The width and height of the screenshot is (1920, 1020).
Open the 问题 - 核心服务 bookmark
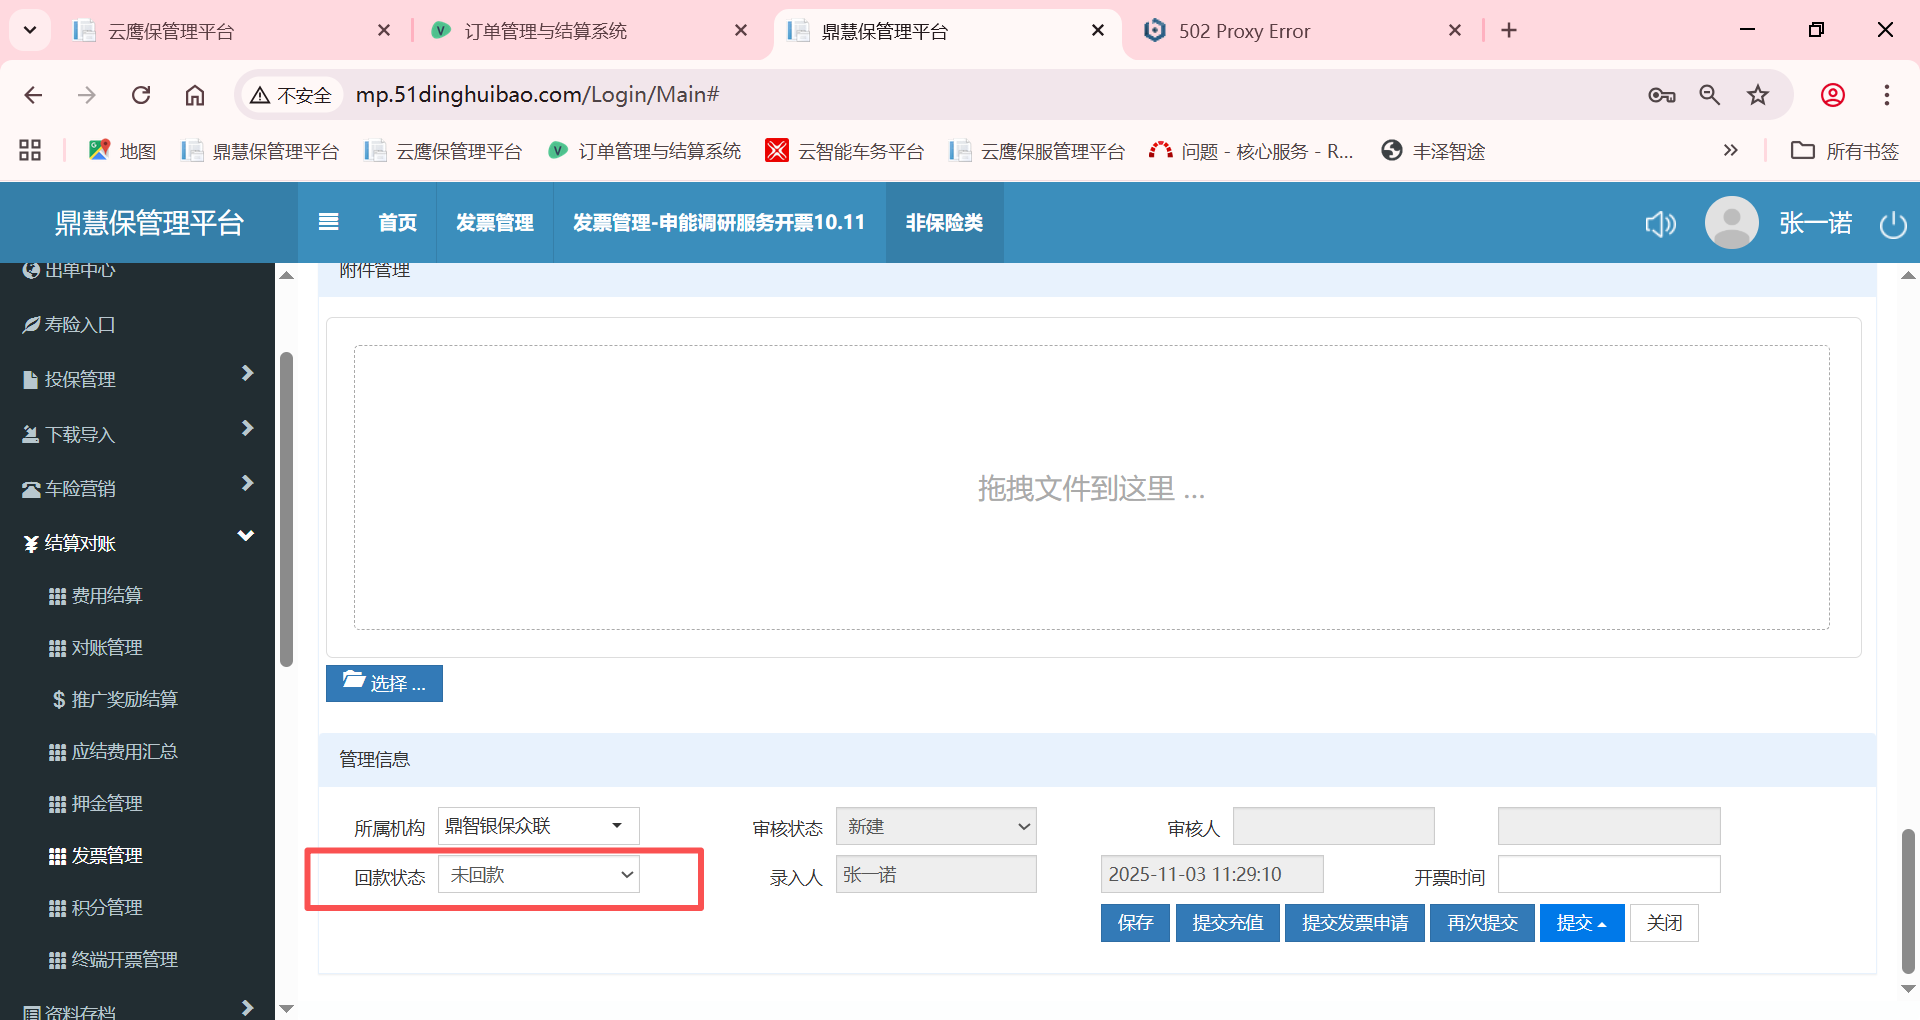pos(1251,151)
